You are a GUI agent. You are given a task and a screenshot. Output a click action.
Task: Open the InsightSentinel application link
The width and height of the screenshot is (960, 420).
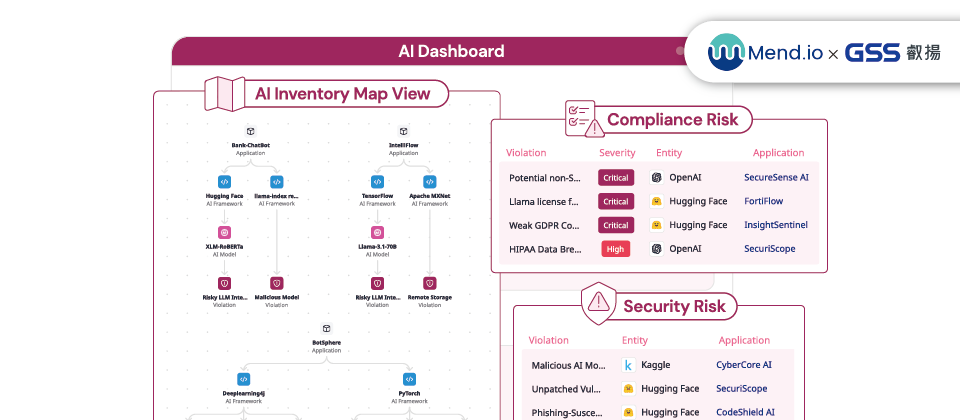tap(776, 225)
